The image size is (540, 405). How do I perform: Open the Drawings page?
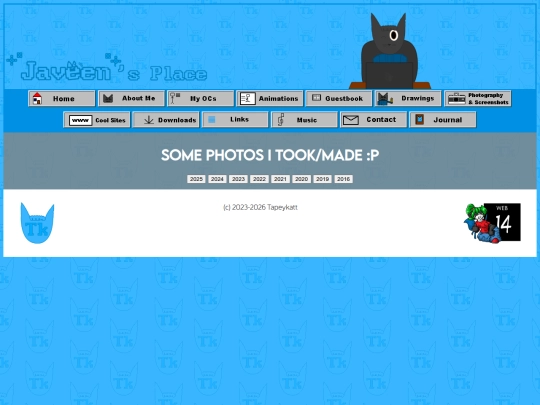tap(408, 98)
